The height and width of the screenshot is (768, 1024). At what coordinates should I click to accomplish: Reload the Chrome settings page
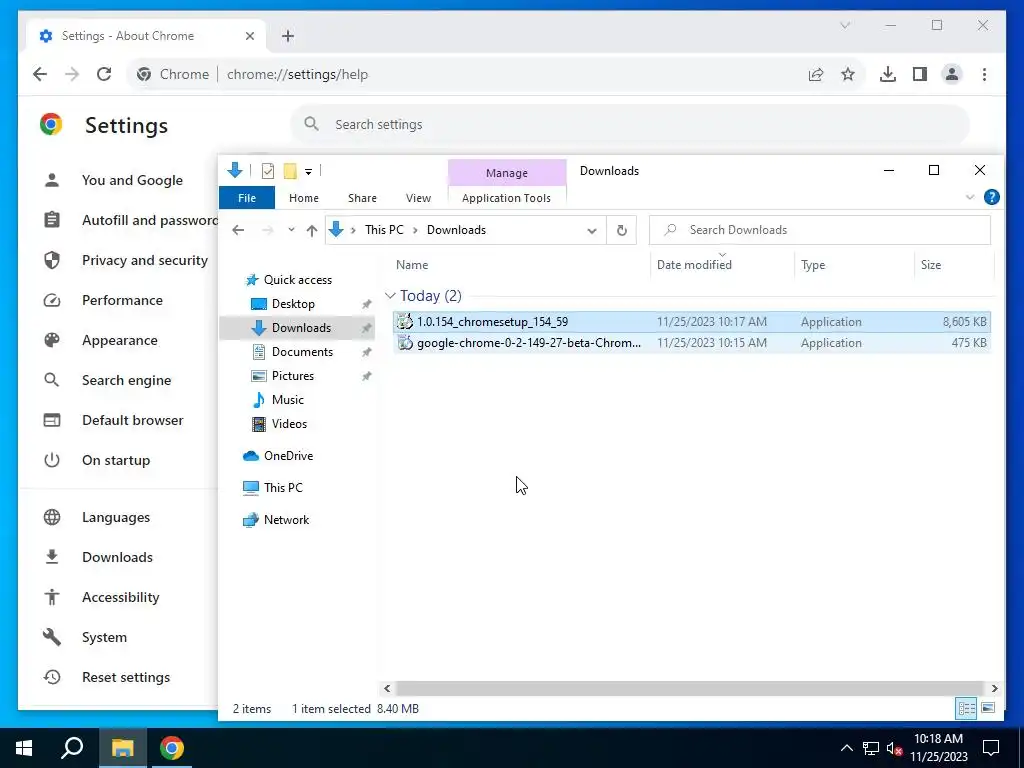pos(104,74)
